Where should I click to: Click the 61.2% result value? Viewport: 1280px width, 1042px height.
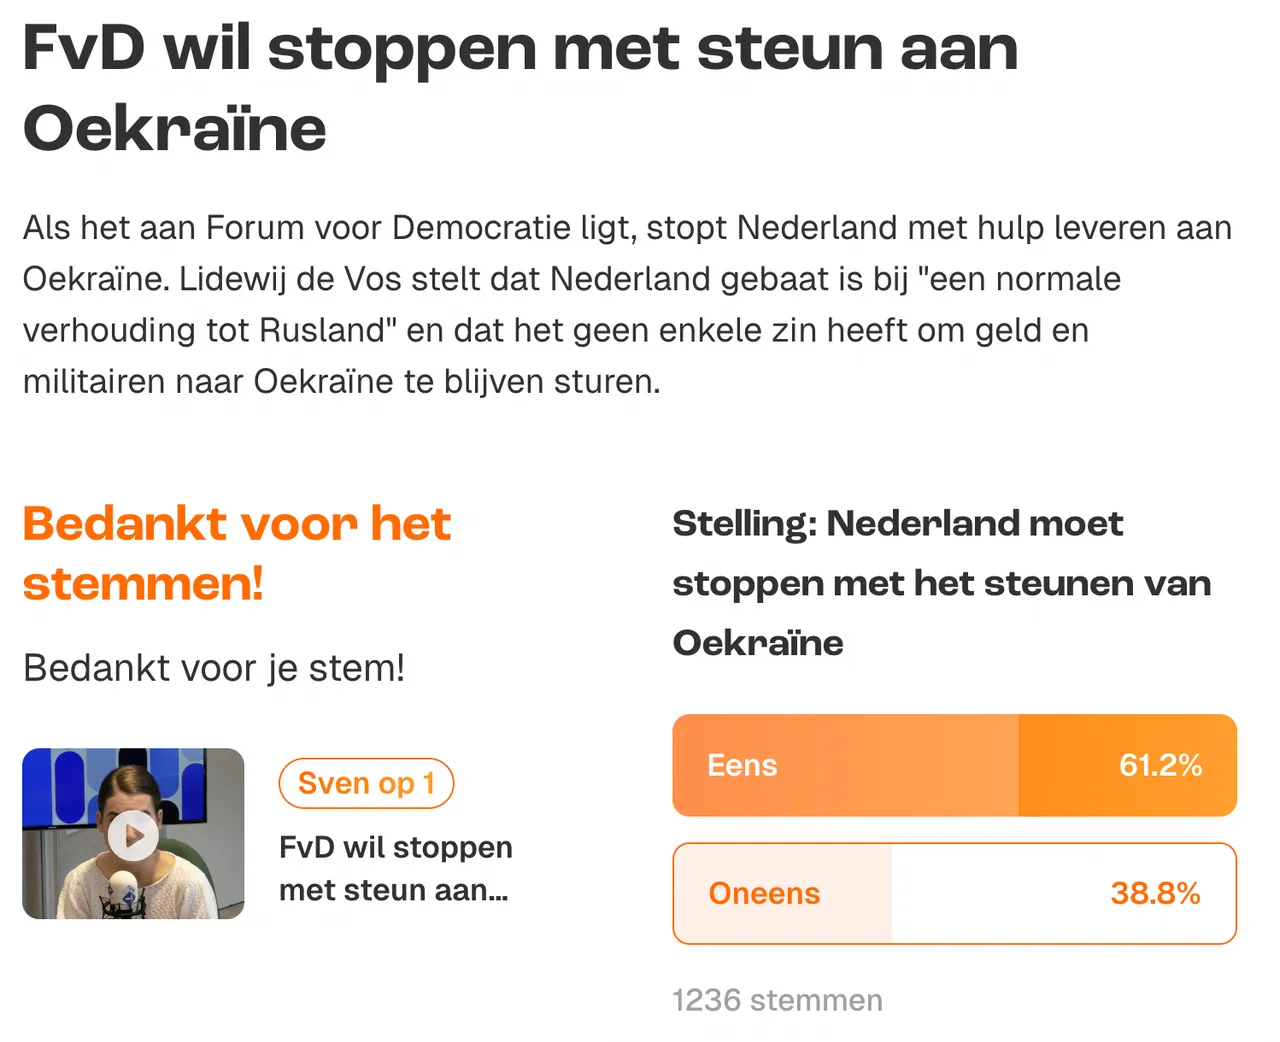pyautogui.click(x=1160, y=765)
